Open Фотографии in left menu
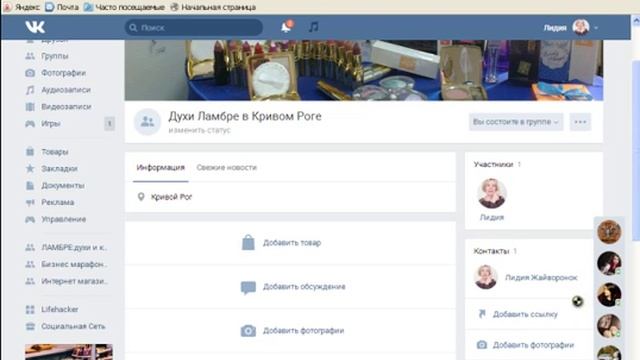The height and width of the screenshot is (360, 640). [x=63, y=73]
